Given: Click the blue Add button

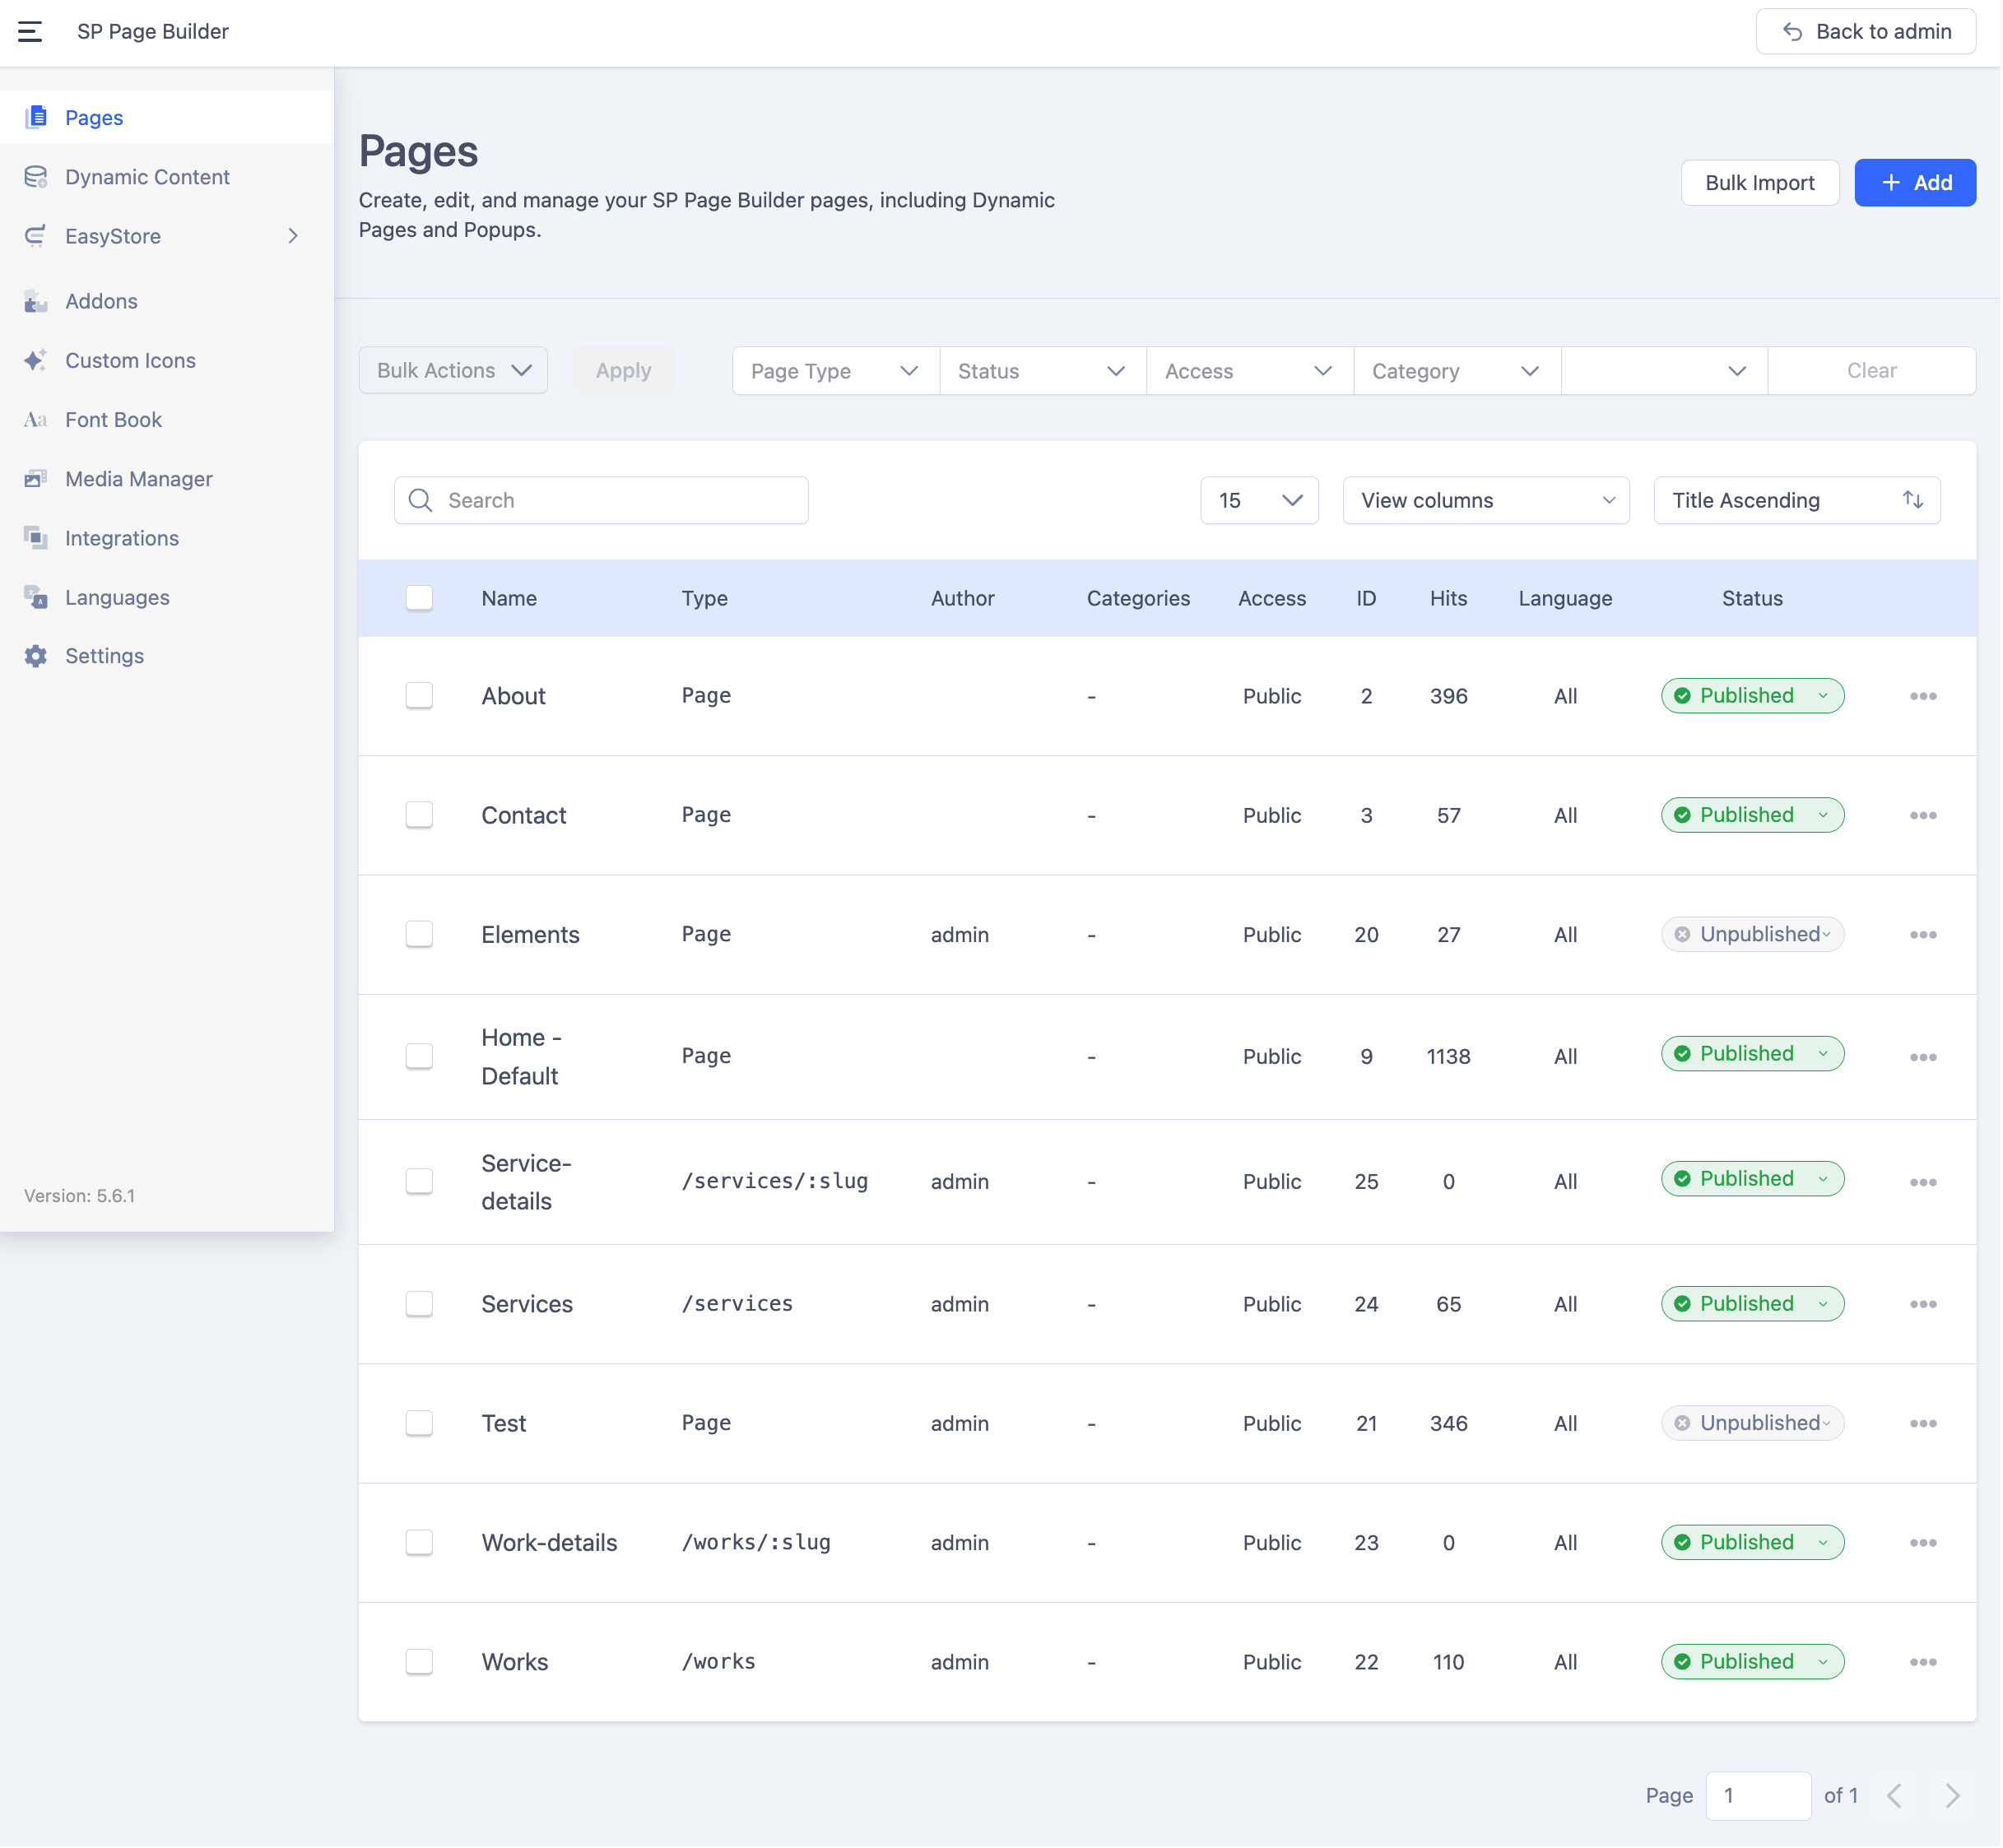Looking at the screenshot, I should point(1914,183).
